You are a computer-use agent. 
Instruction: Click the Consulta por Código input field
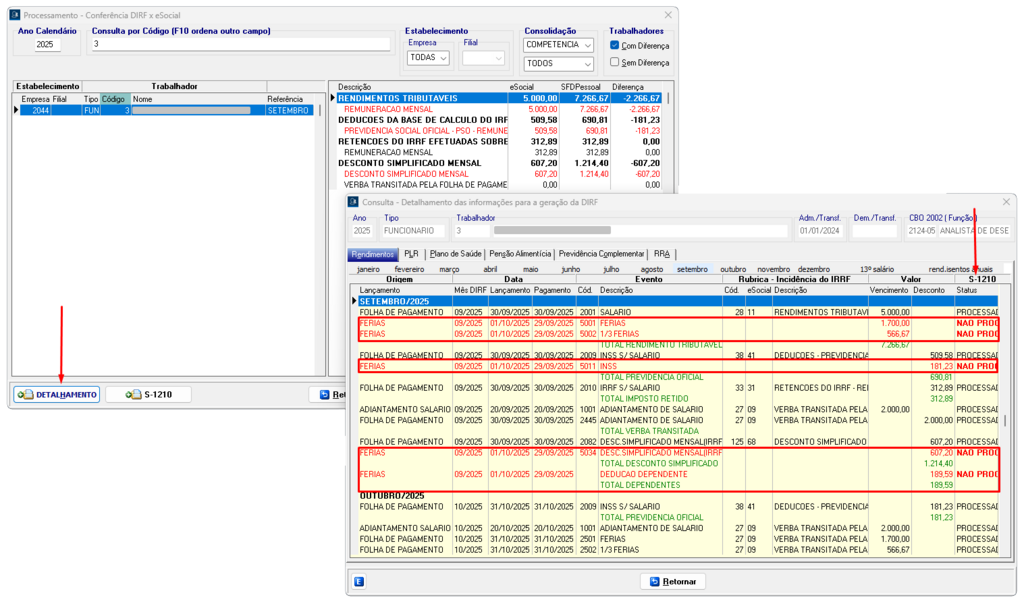point(240,45)
